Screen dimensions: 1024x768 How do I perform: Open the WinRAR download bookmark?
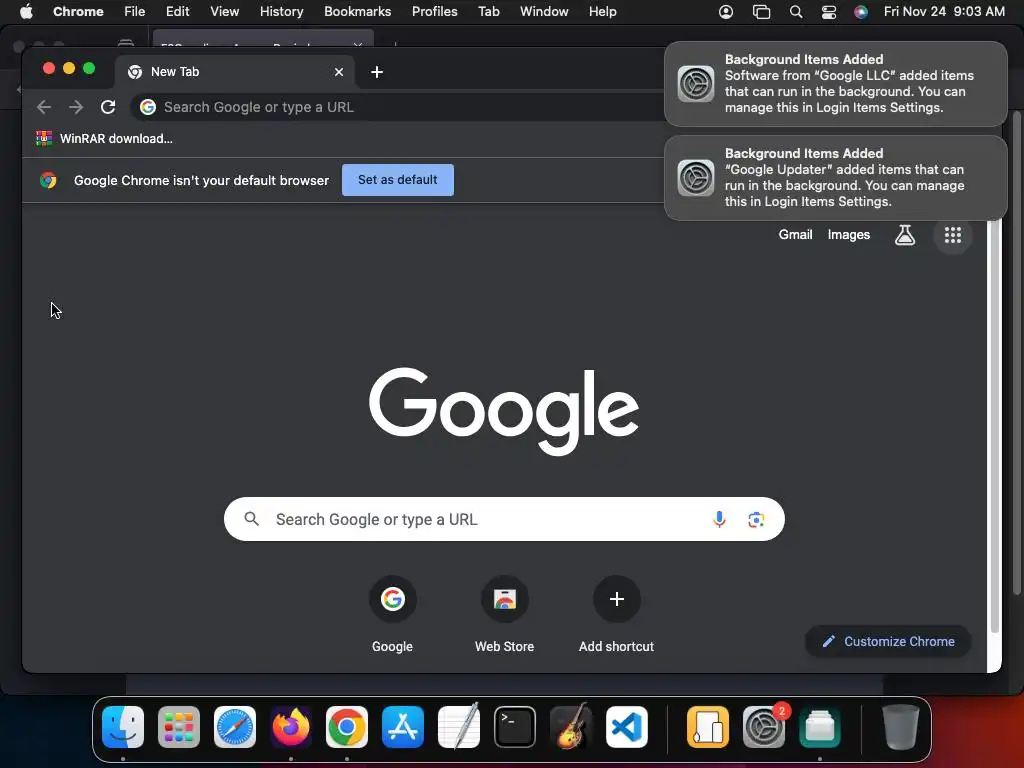(x=104, y=138)
